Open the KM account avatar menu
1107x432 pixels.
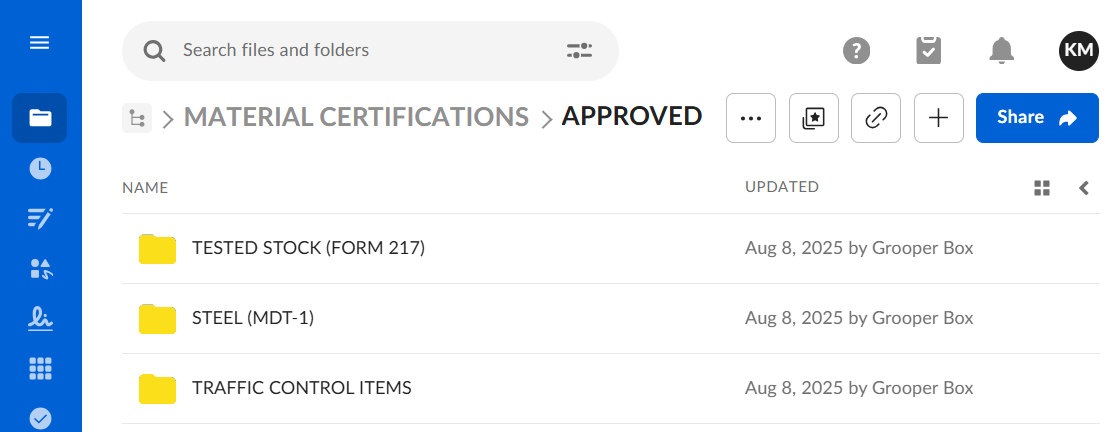point(1078,50)
